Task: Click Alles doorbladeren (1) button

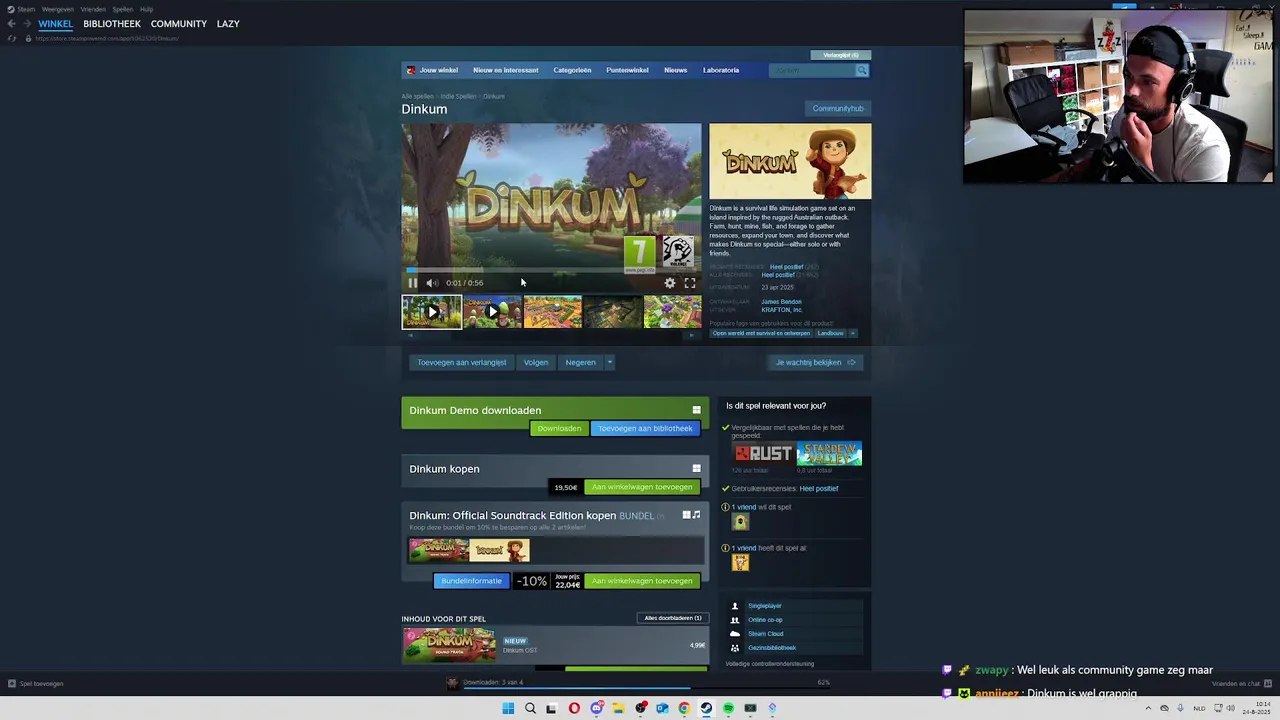Action: pos(673,618)
